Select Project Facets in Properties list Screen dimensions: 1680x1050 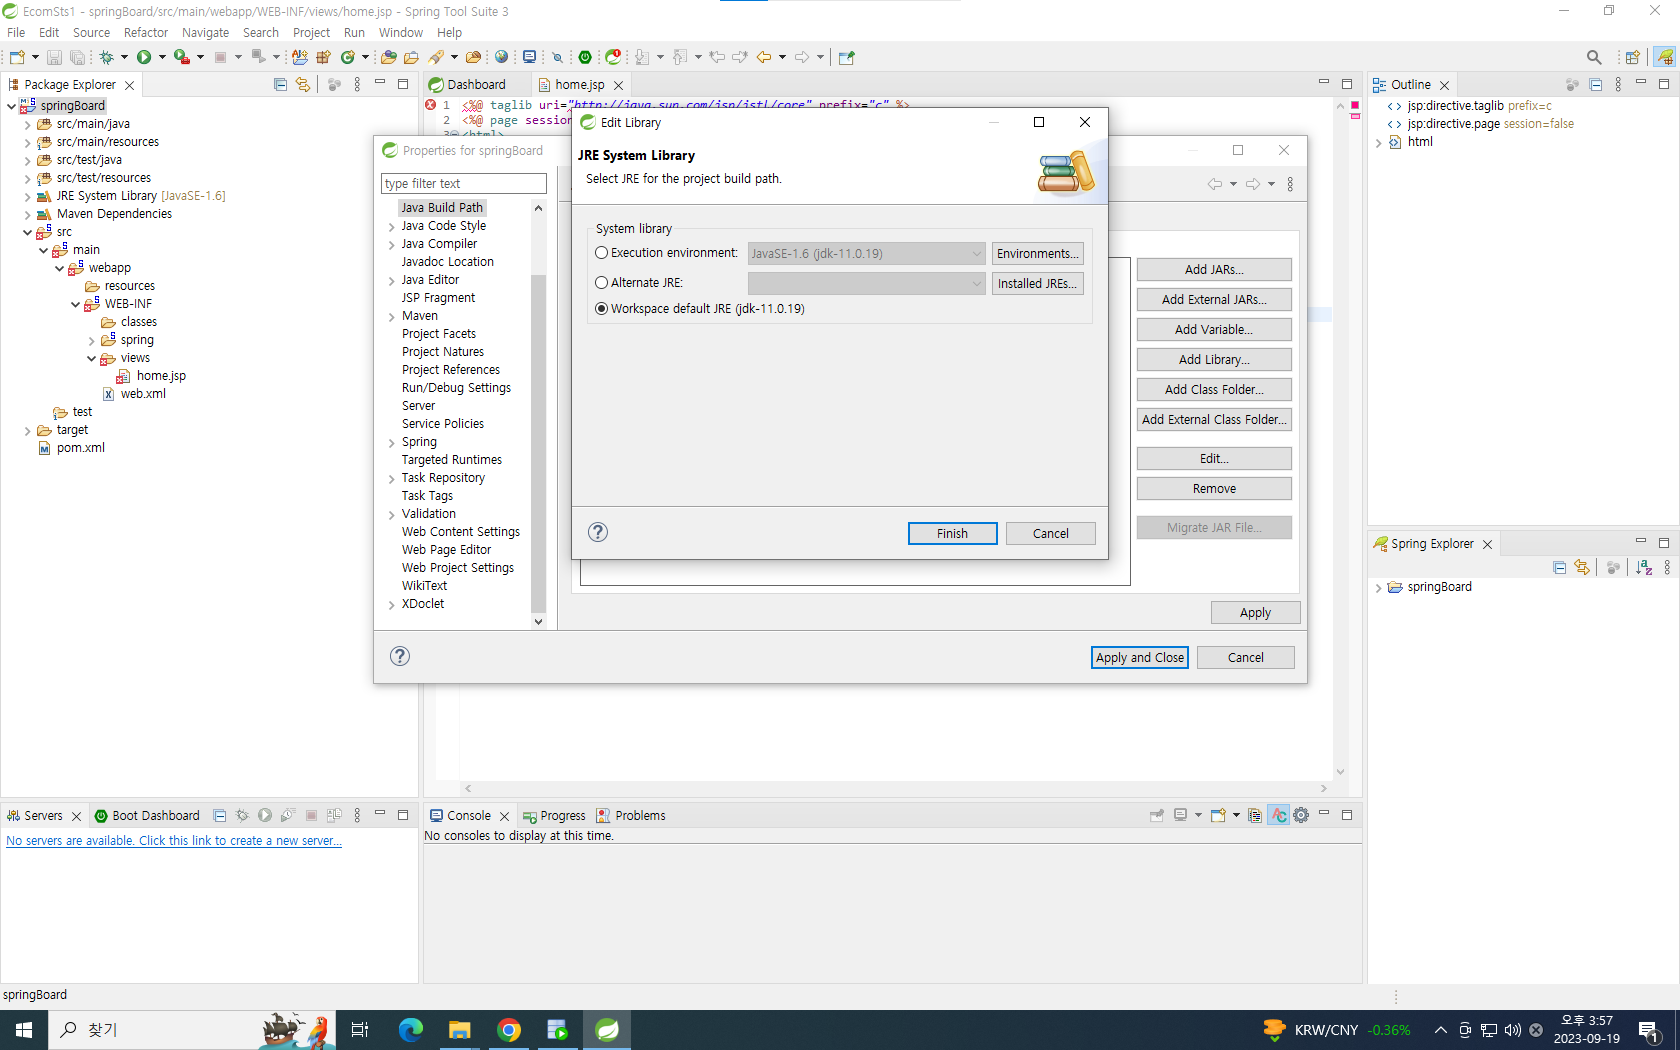[439, 334]
